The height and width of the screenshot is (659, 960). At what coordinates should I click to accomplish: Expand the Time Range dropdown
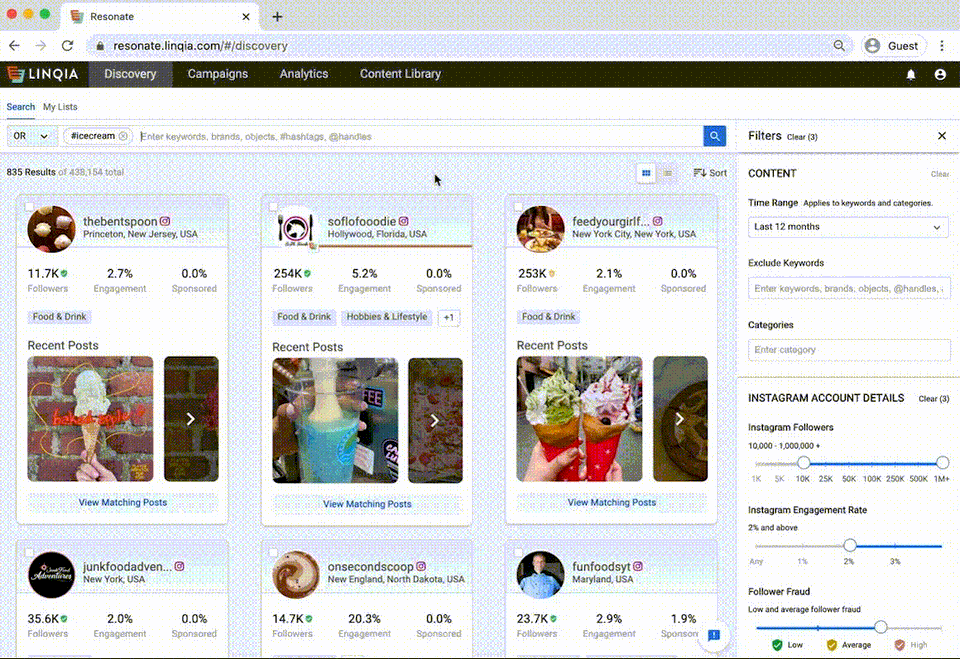(x=848, y=227)
